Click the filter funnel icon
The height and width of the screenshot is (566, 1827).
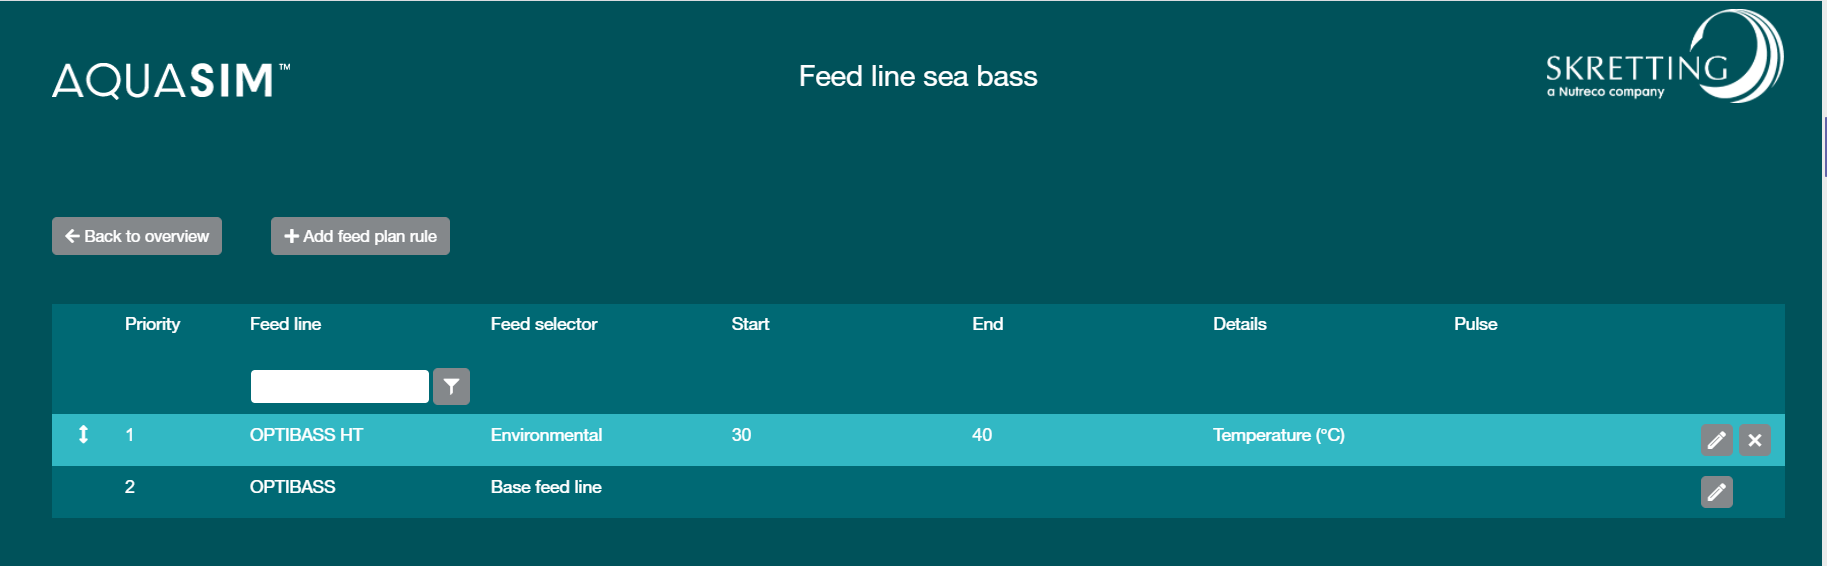tap(451, 386)
